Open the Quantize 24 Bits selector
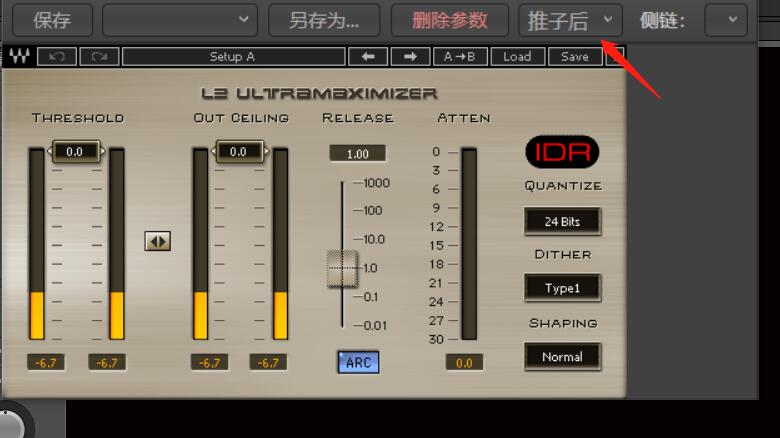 click(x=563, y=221)
